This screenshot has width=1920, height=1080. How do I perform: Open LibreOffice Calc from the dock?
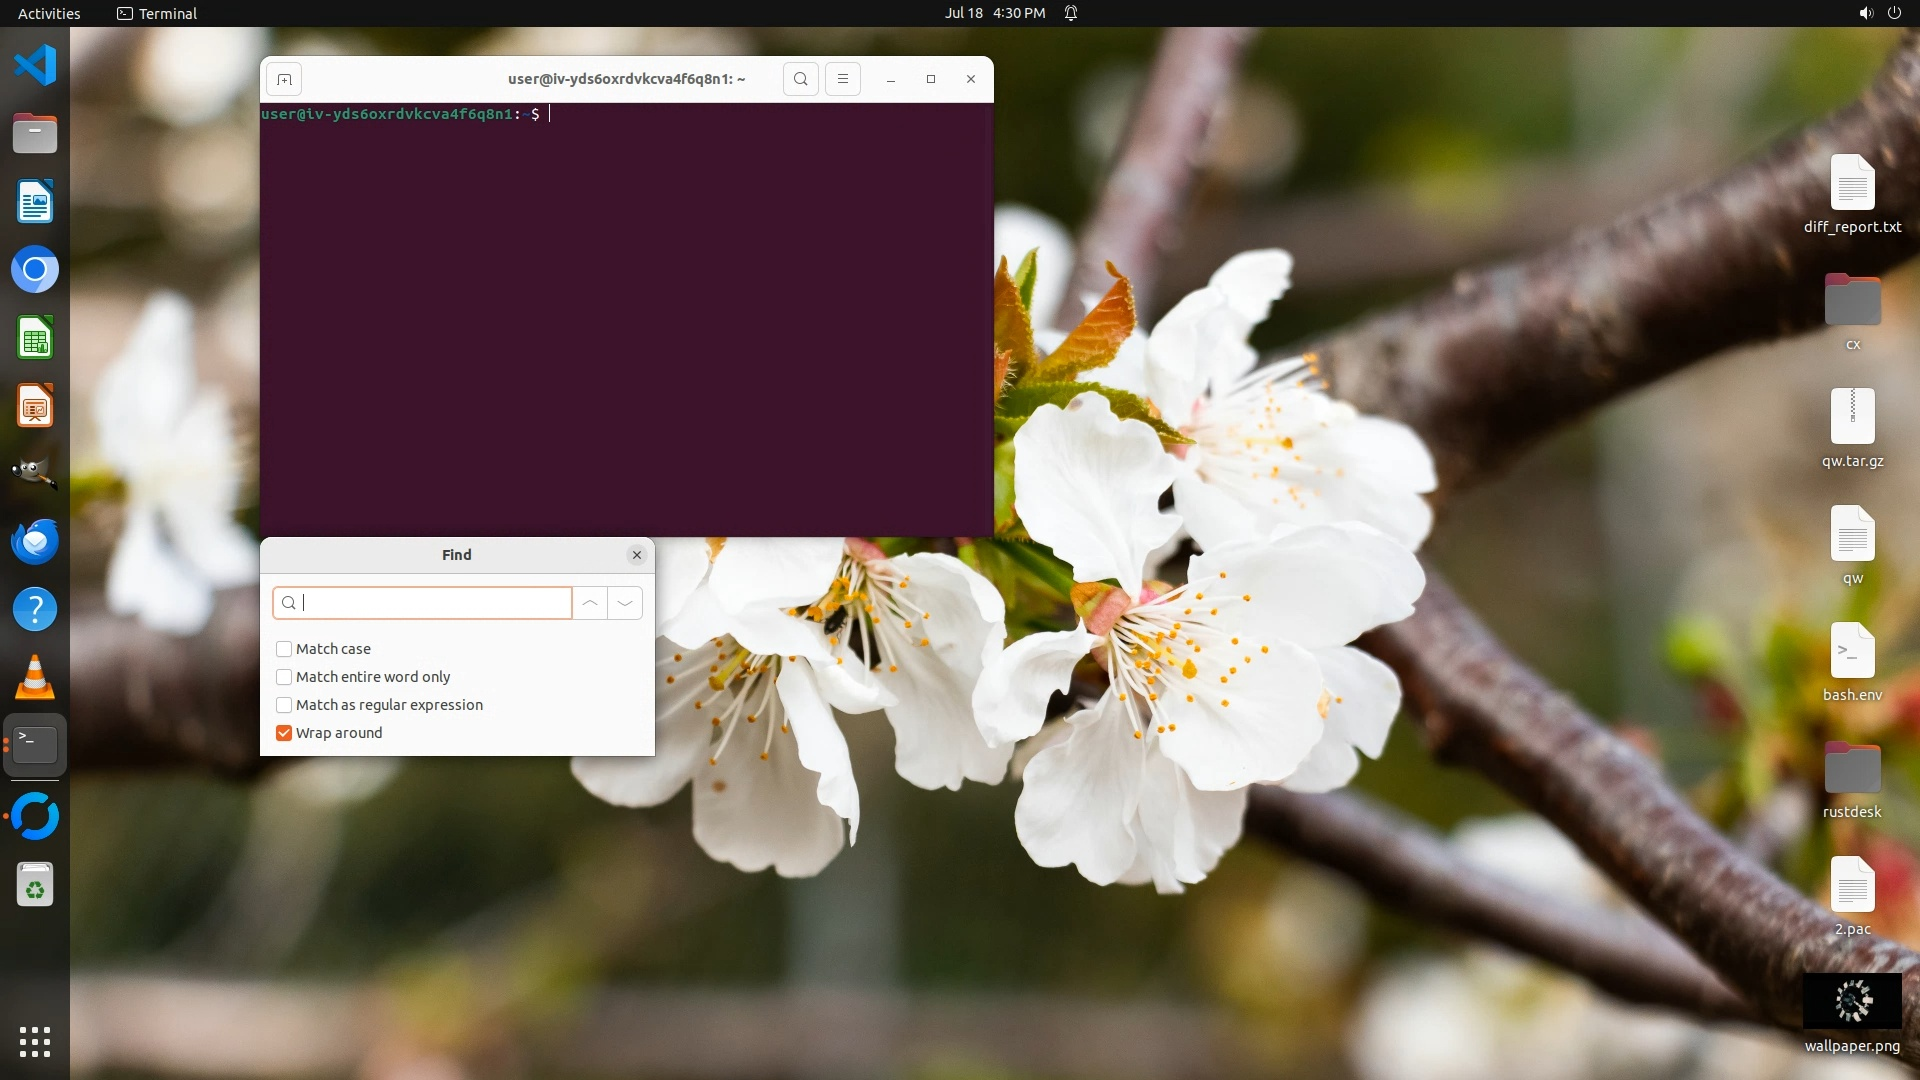[35, 338]
